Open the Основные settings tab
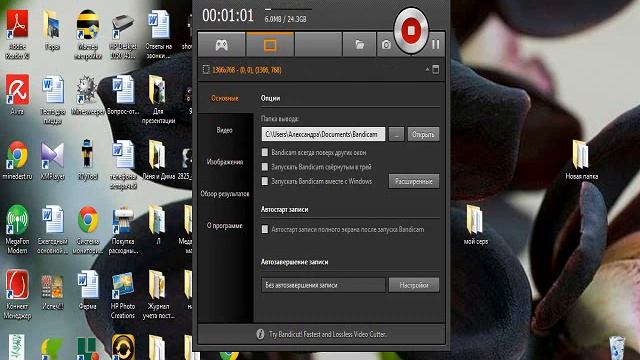This screenshot has height=360, width=640. (x=224, y=98)
